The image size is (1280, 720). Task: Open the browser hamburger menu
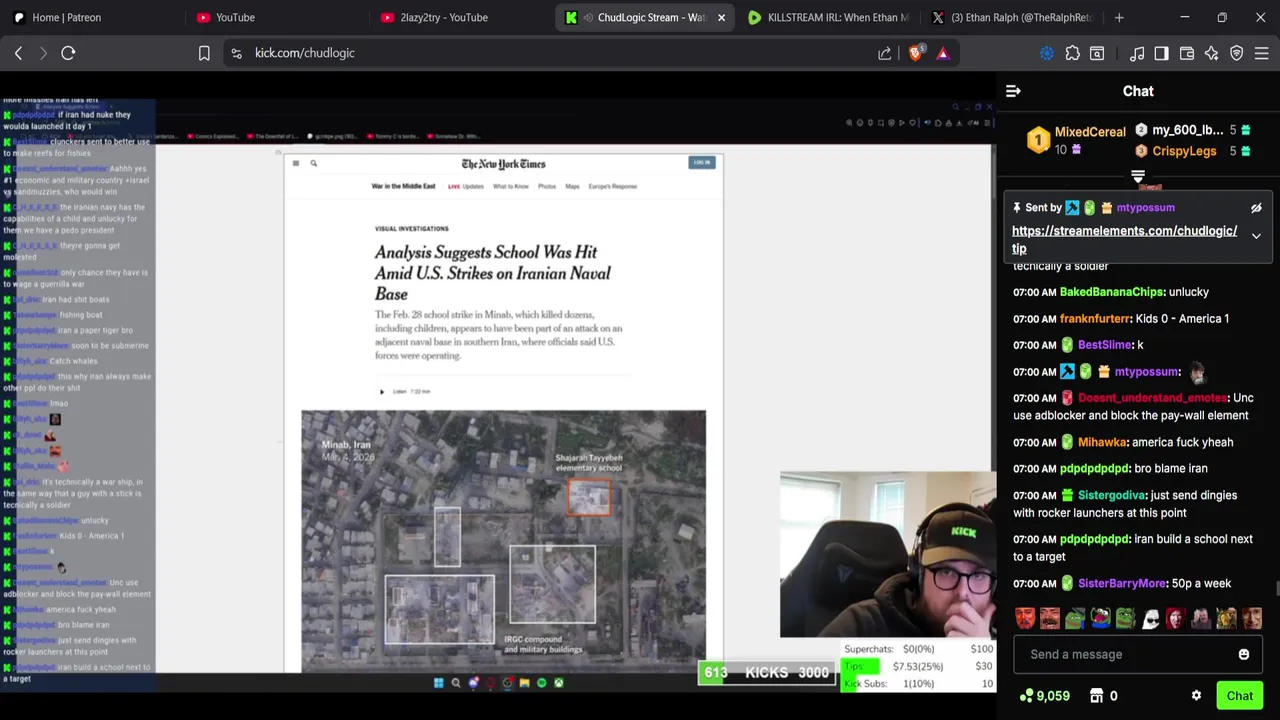pos(1262,53)
